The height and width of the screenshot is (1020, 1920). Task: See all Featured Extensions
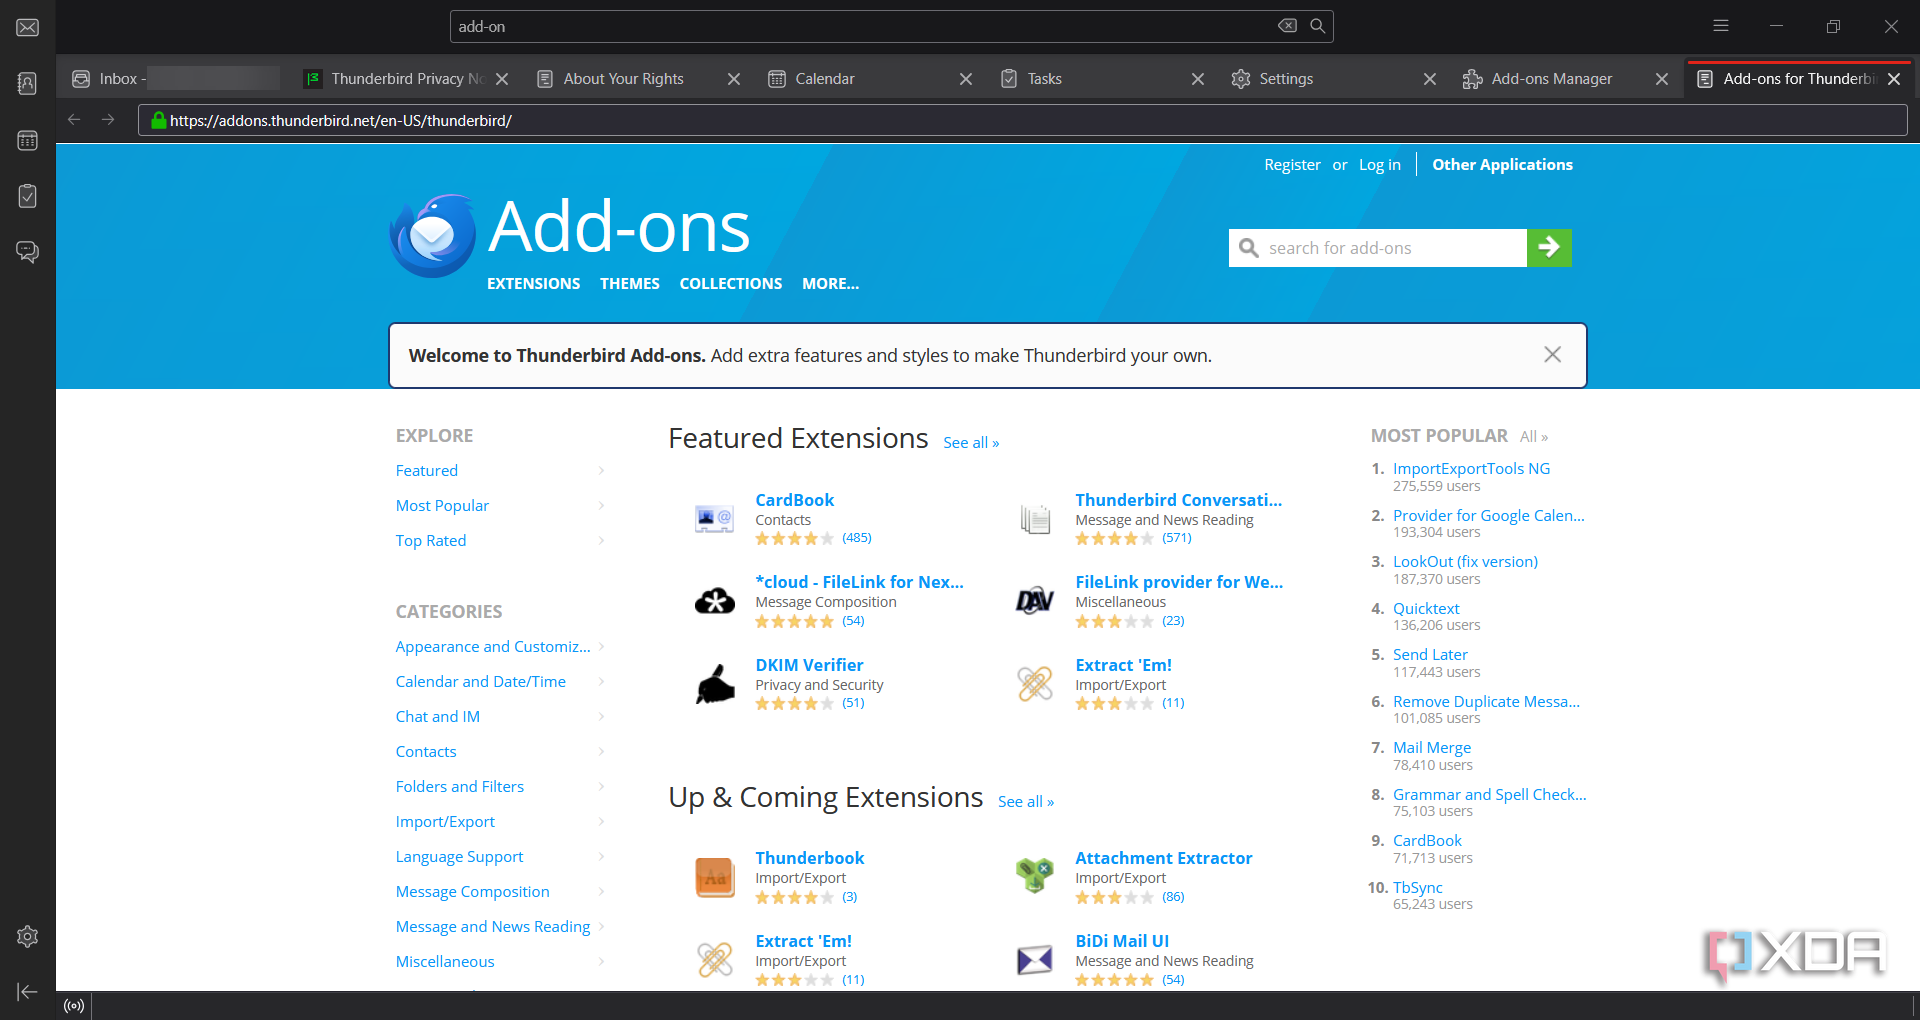[x=971, y=443]
